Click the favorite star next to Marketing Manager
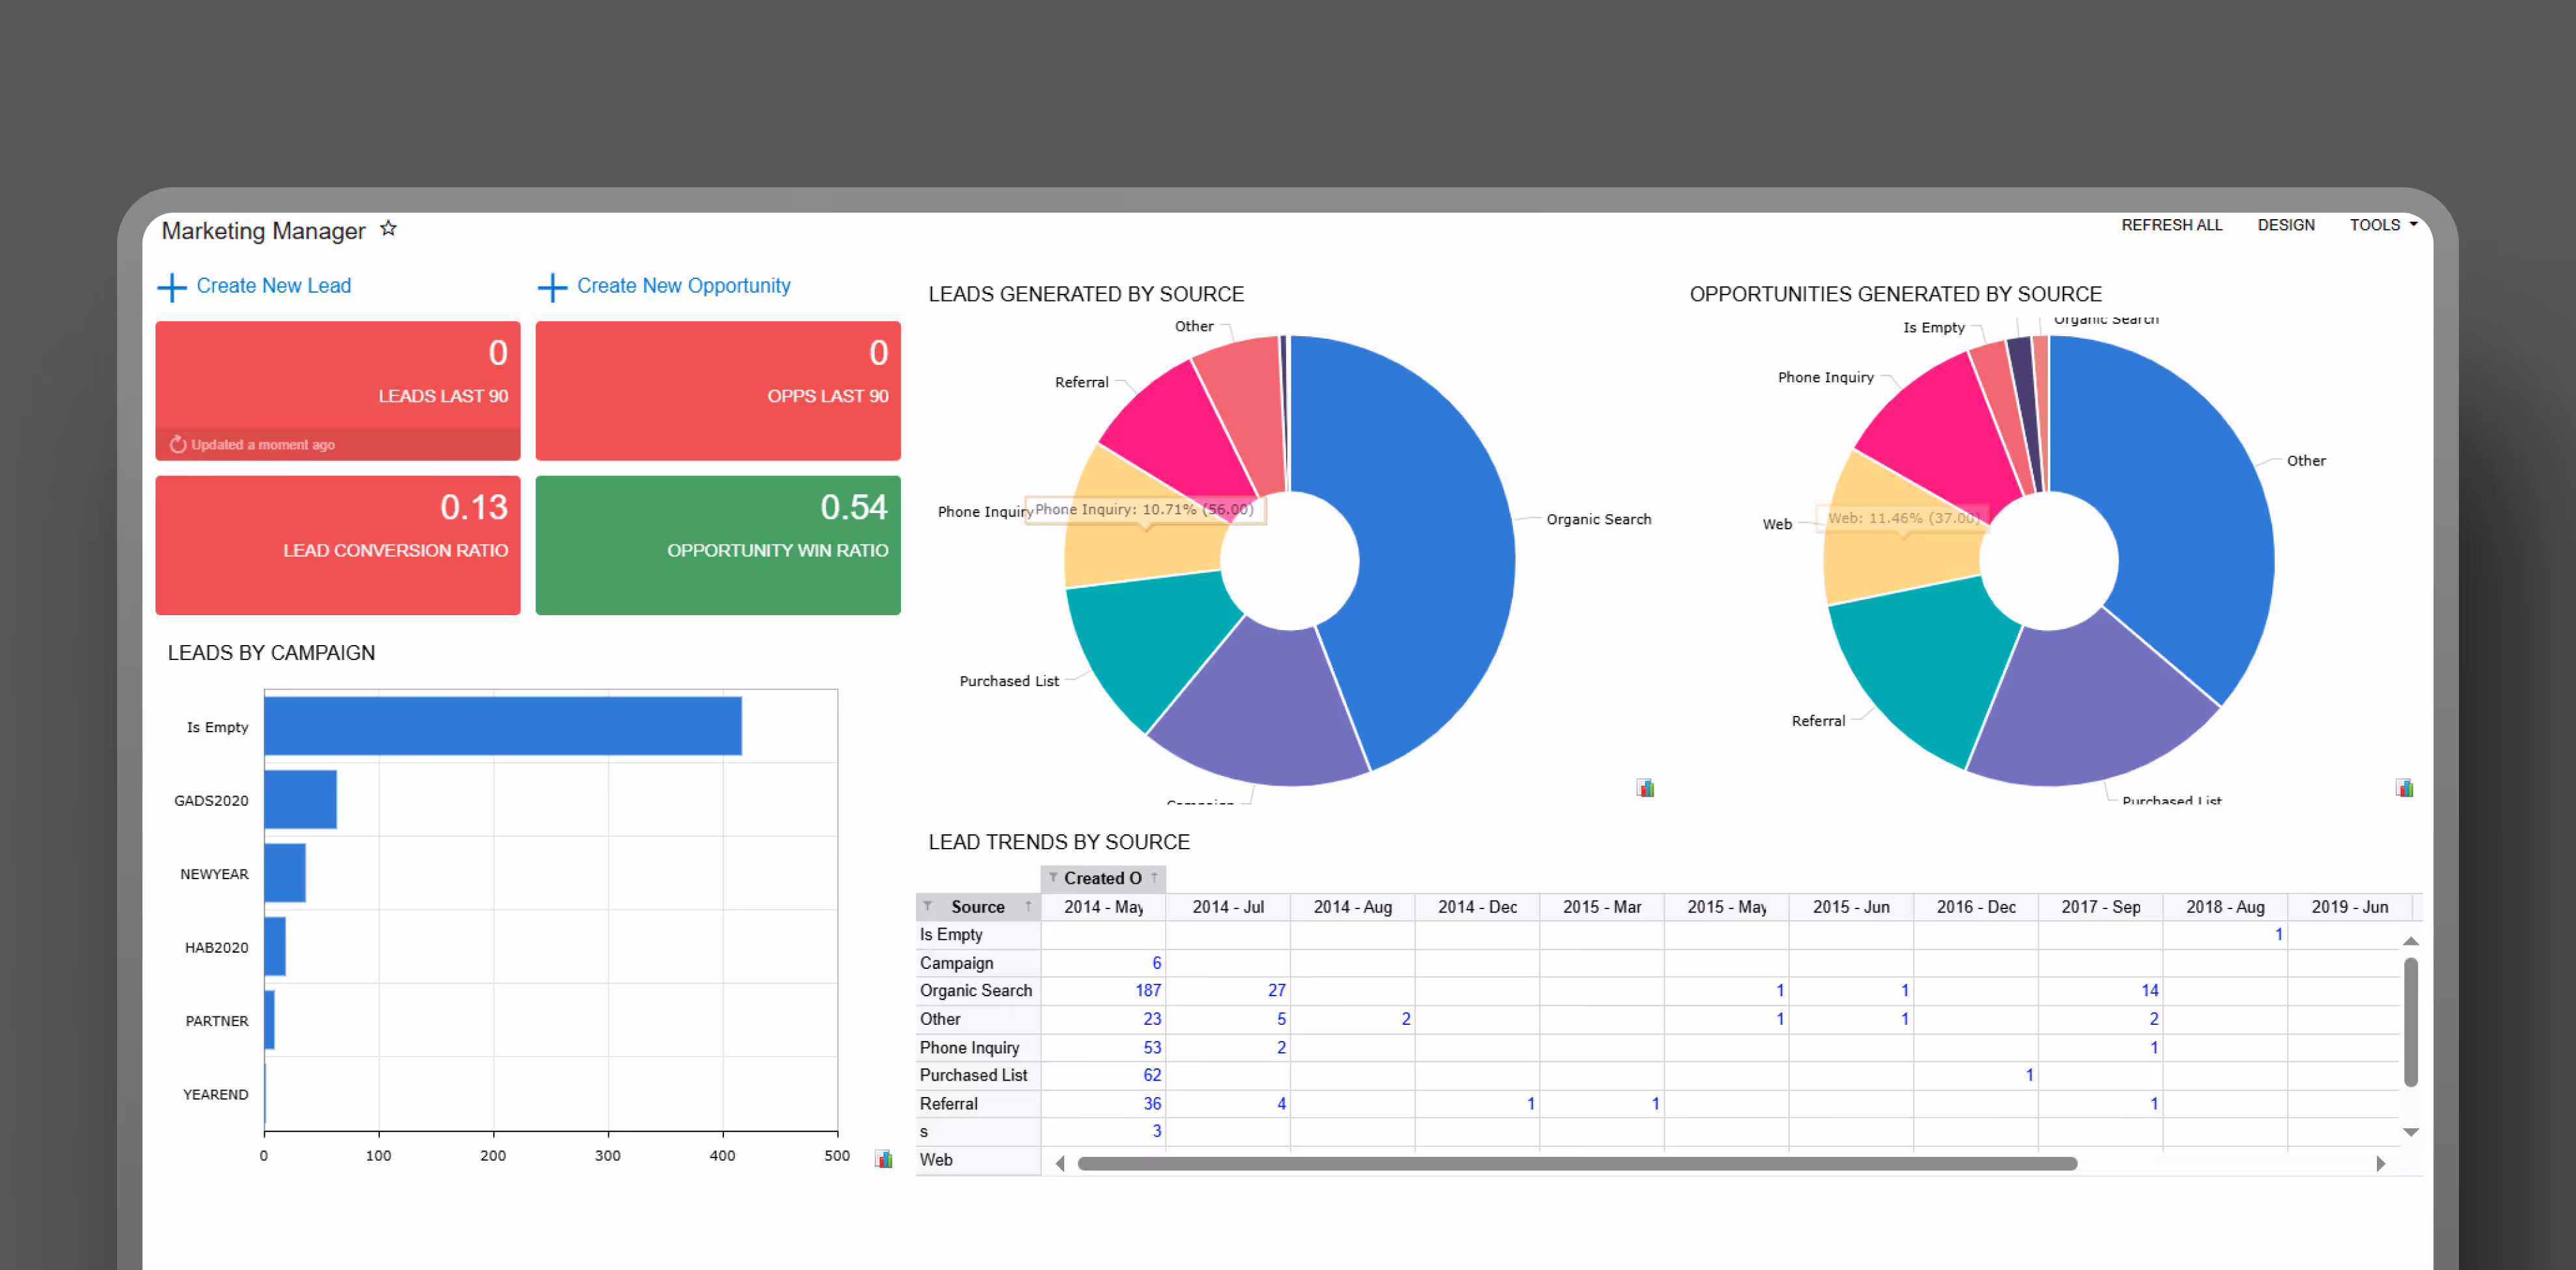Image resolution: width=2576 pixels, height=1270 pixels. pos(389,229)
